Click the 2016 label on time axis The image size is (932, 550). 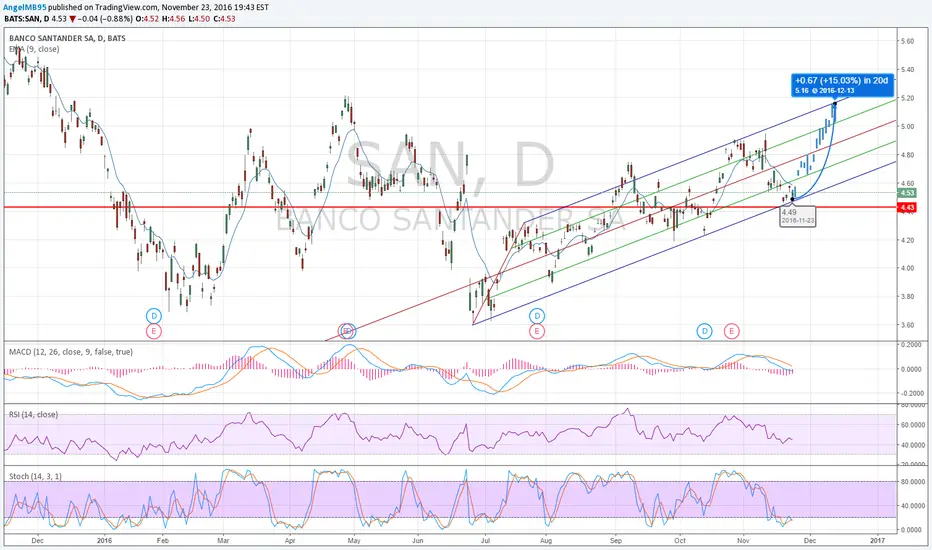104,540
